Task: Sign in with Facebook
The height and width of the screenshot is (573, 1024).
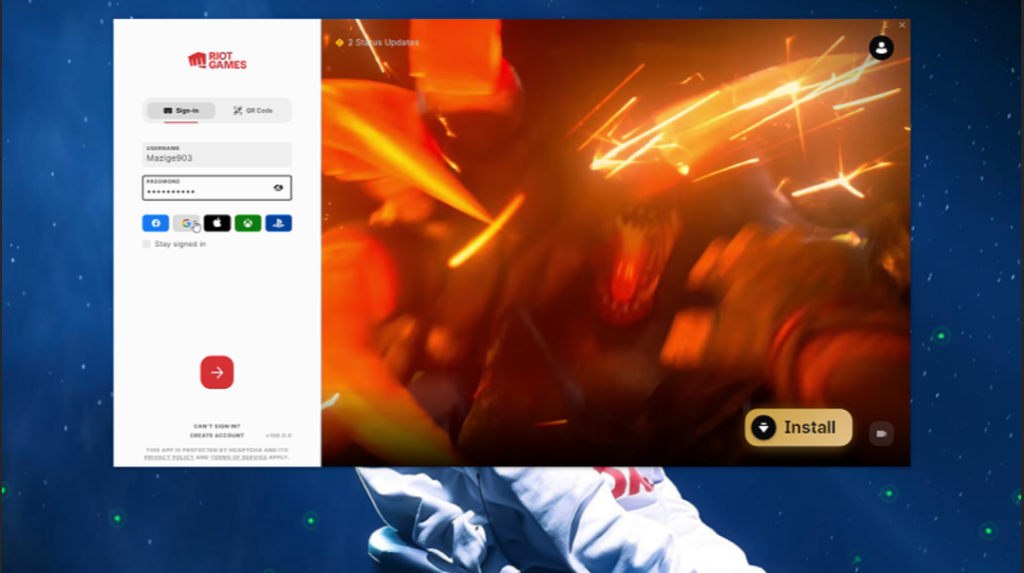Action: tap(155, 223)
